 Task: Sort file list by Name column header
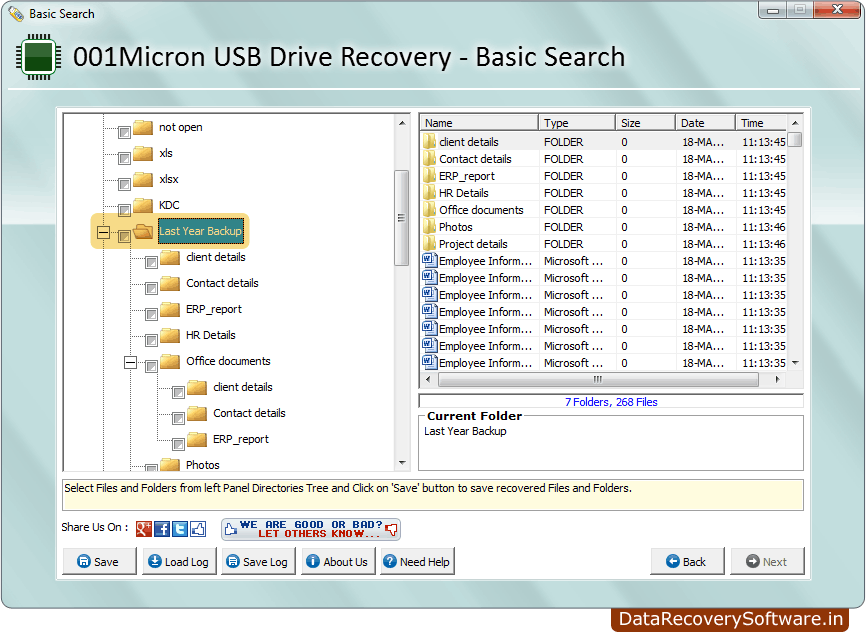click(479, 123)
